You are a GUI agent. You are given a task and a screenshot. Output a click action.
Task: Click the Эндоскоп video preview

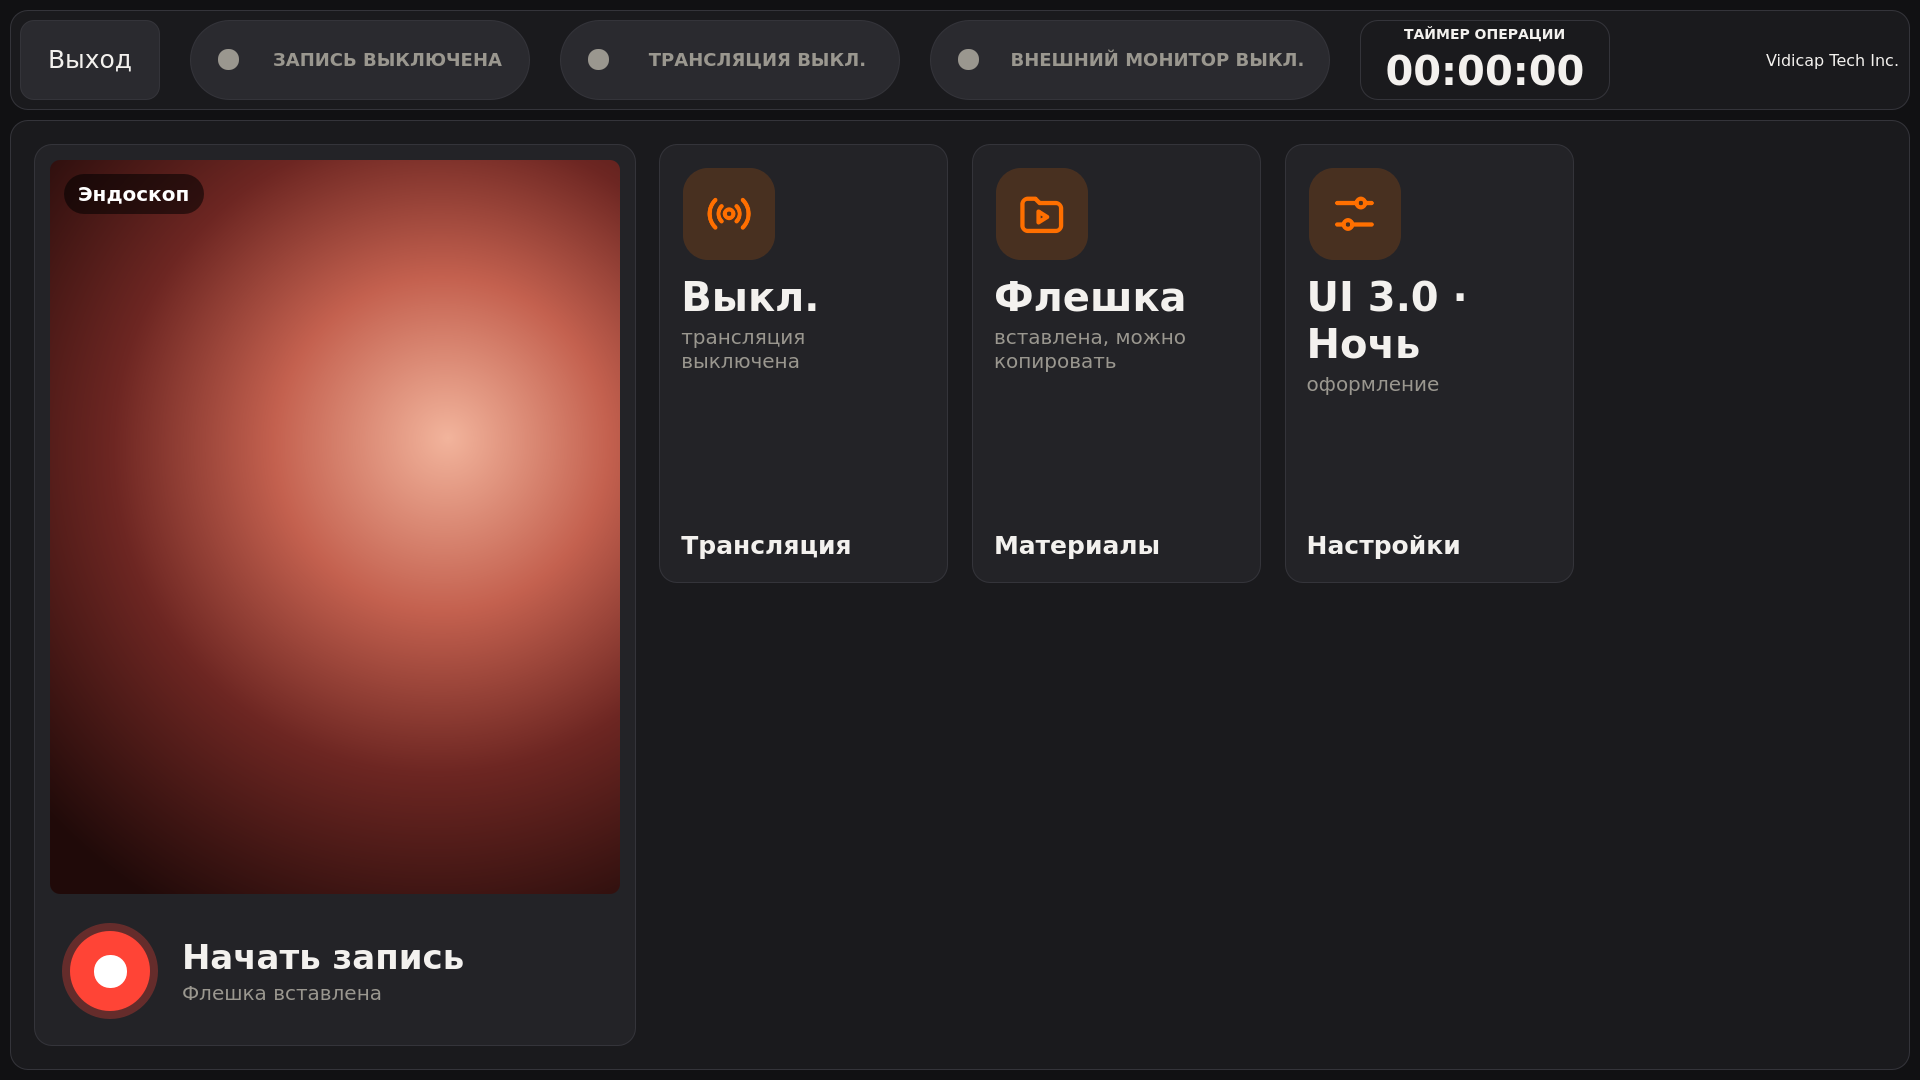(335, 527)
